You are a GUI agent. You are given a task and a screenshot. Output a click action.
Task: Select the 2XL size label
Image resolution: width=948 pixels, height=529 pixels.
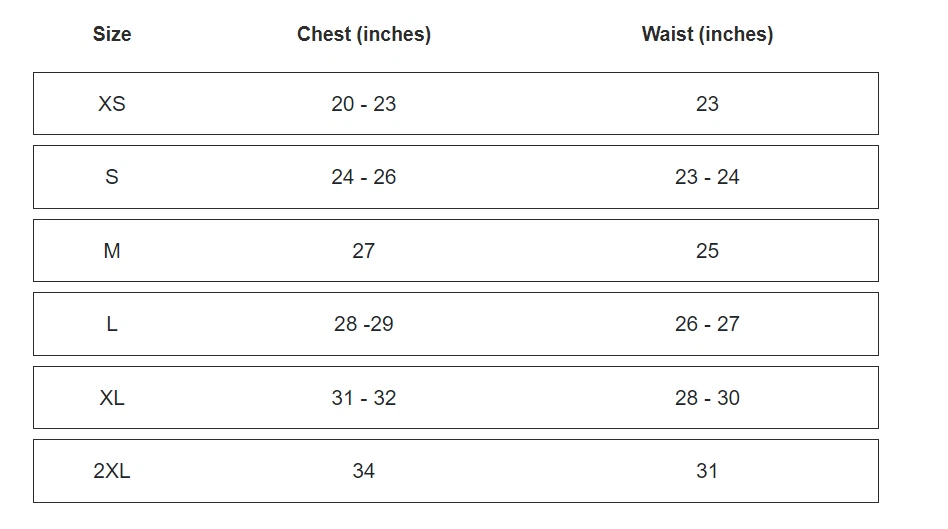pos(112,471)
